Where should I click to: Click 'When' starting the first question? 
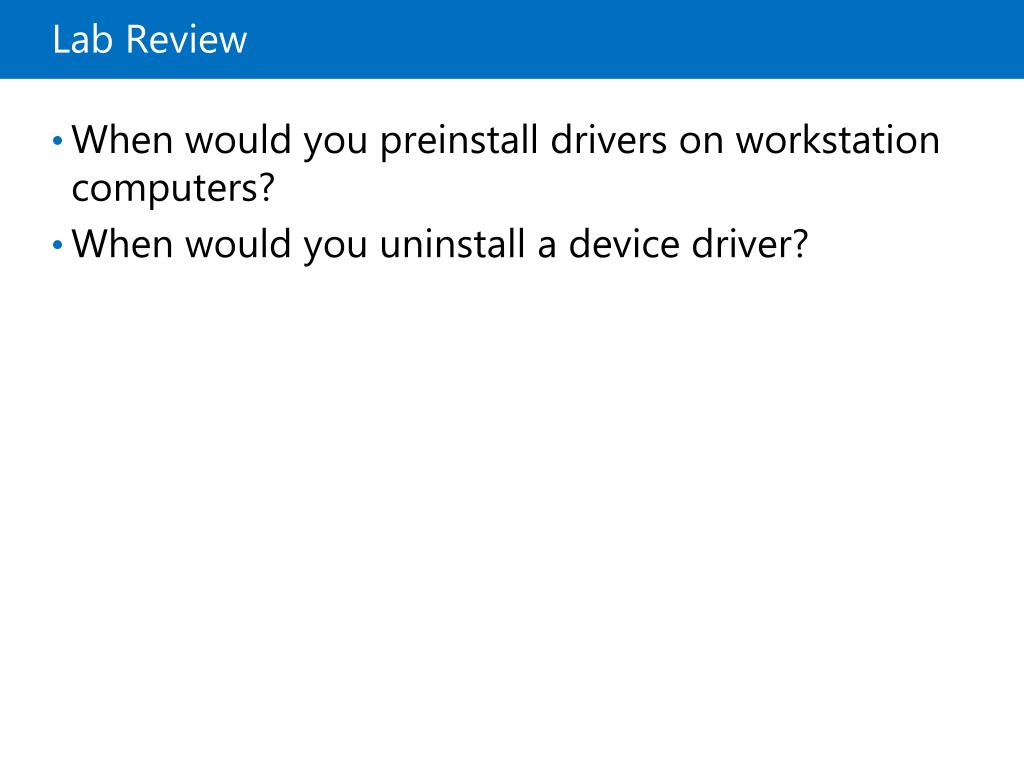(122, 140)
